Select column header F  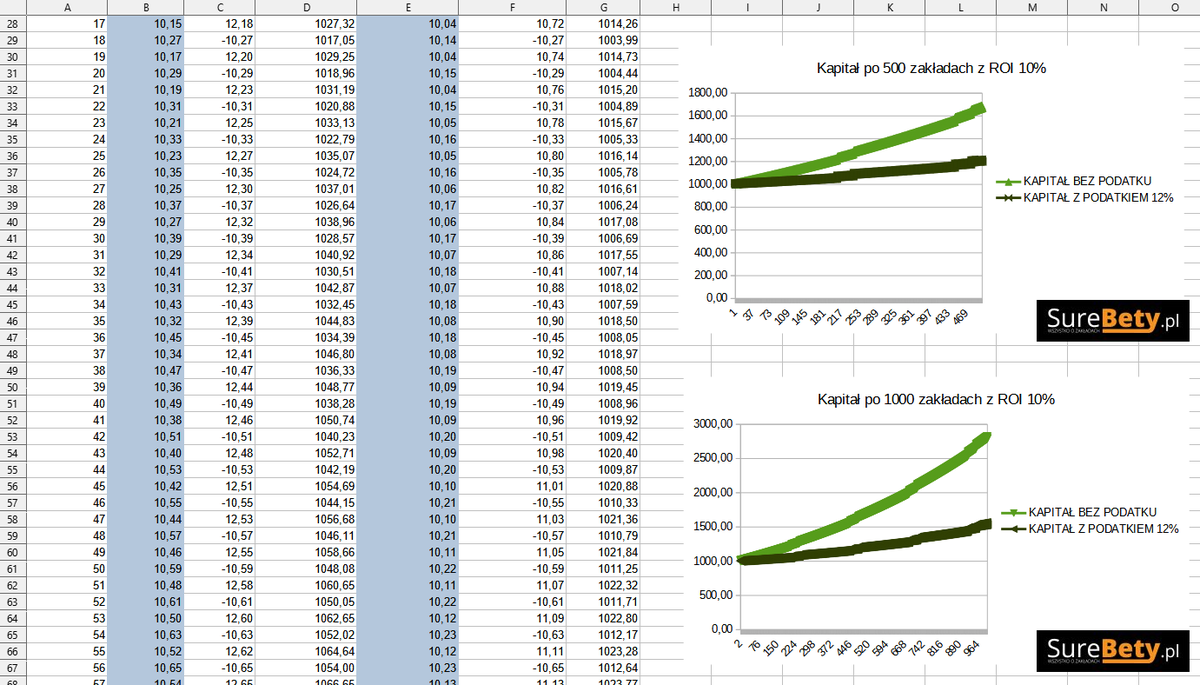click(512, 7)
